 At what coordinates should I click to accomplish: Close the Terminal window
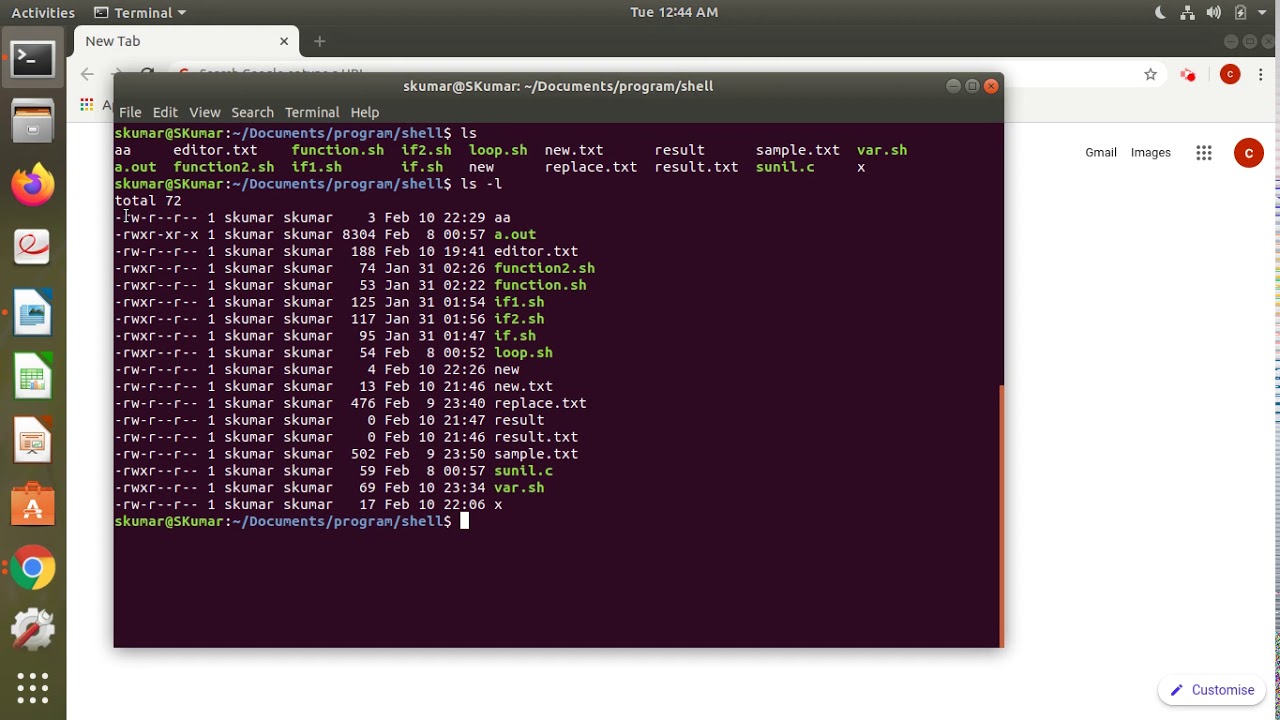click(x=991, y=86)
